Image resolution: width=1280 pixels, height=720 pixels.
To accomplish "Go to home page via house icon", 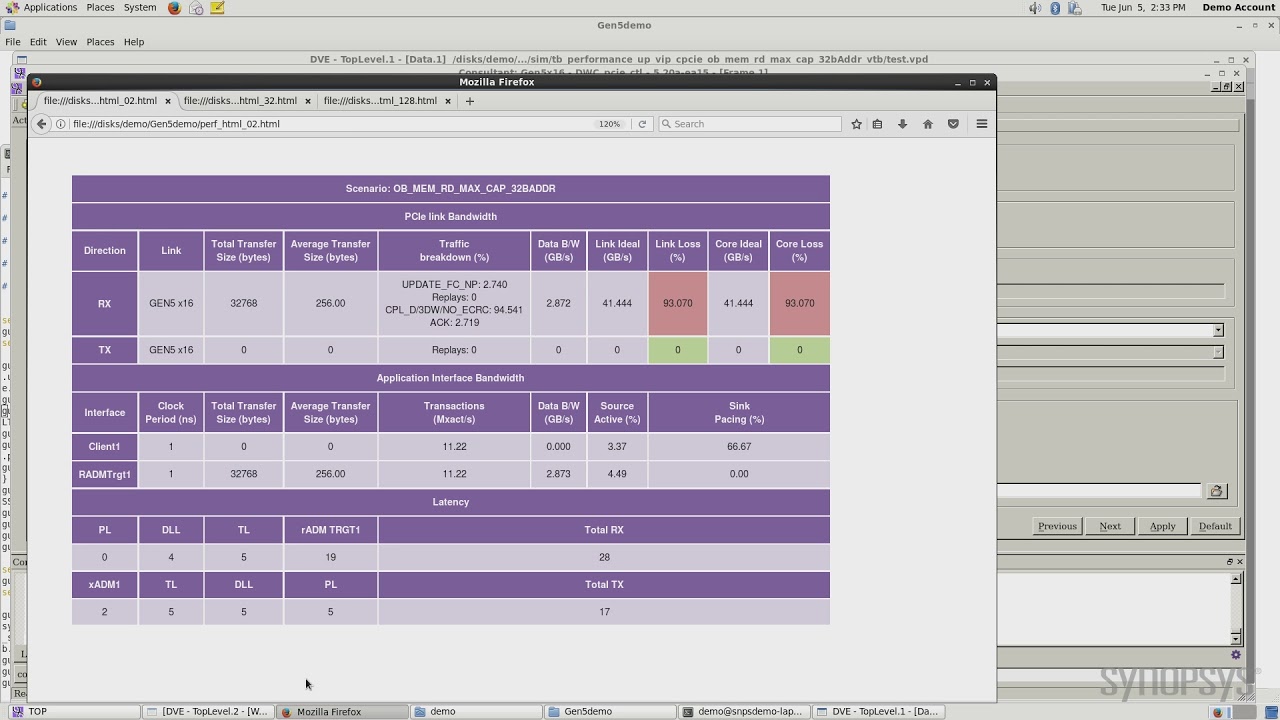I will [928, 124].
